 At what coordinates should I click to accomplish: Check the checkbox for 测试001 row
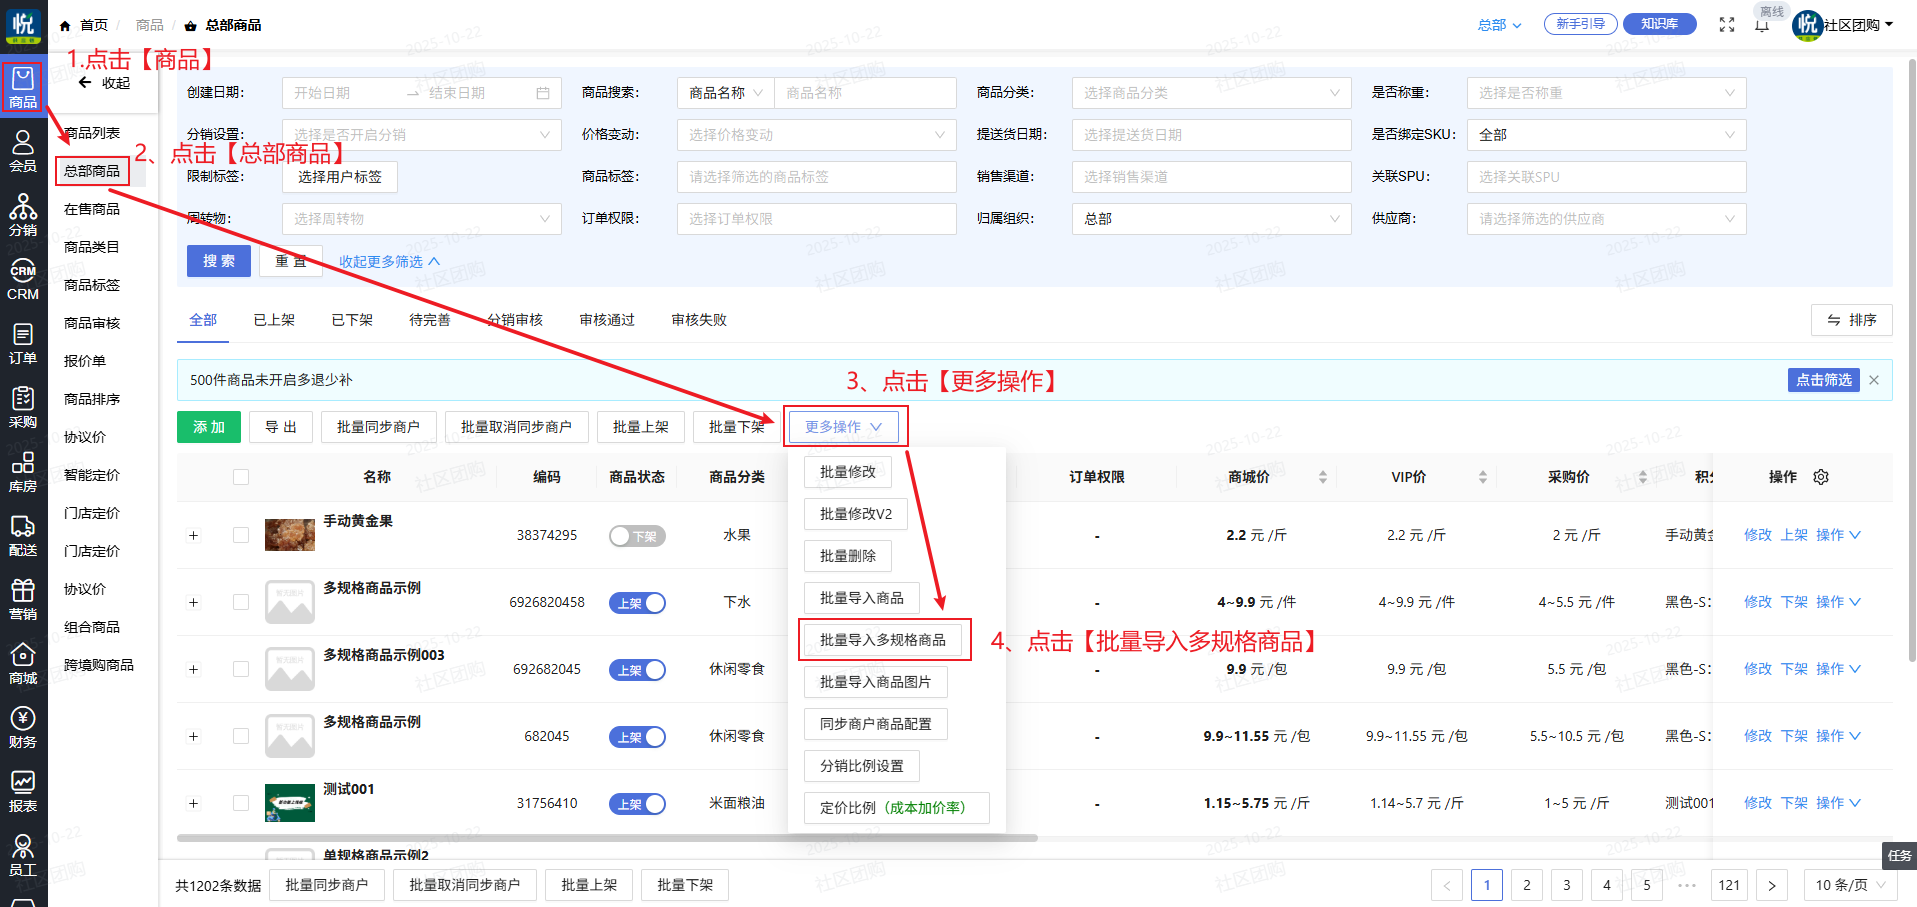click(x=241, y=803)
